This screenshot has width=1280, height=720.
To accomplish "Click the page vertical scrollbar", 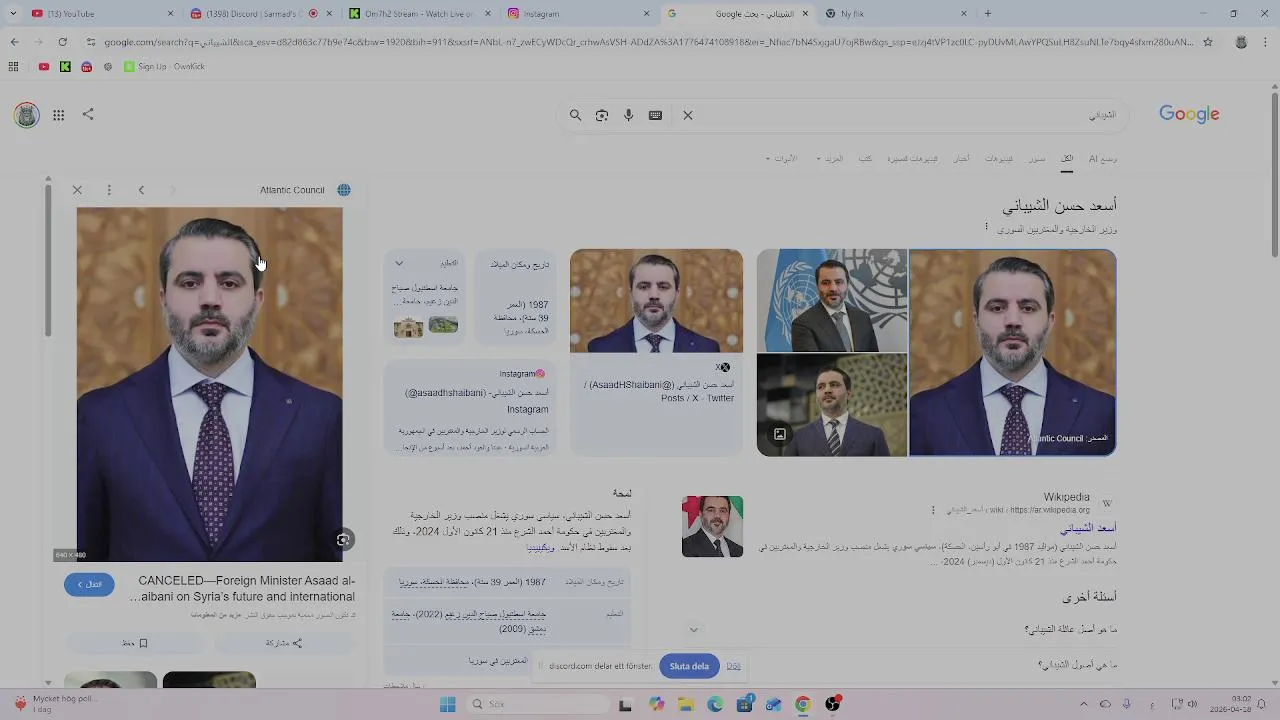I will point(1274,175).
